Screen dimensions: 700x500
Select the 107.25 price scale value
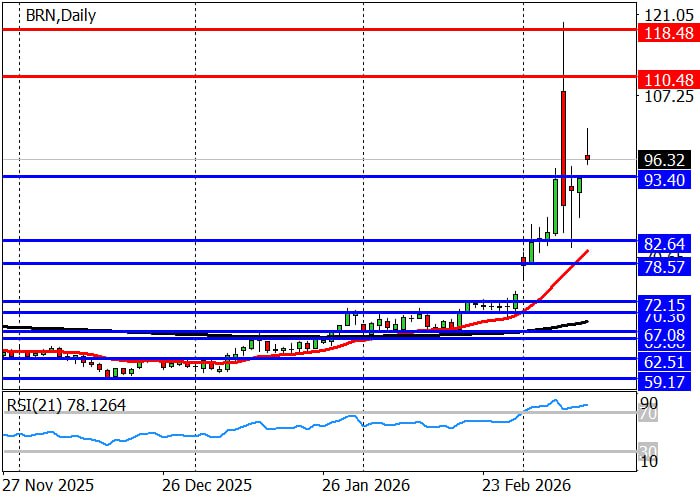667,97
